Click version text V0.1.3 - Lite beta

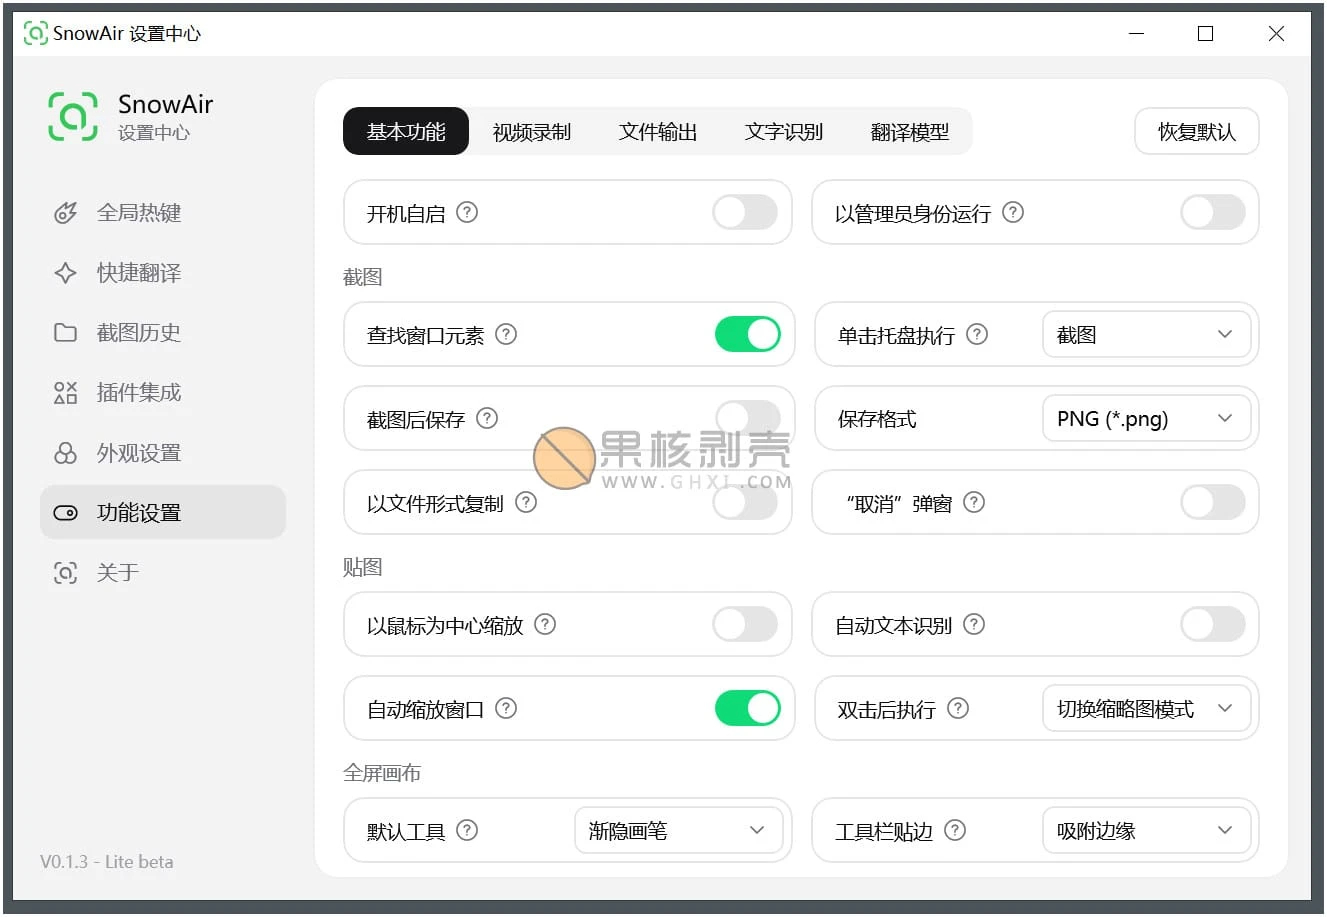107,861
